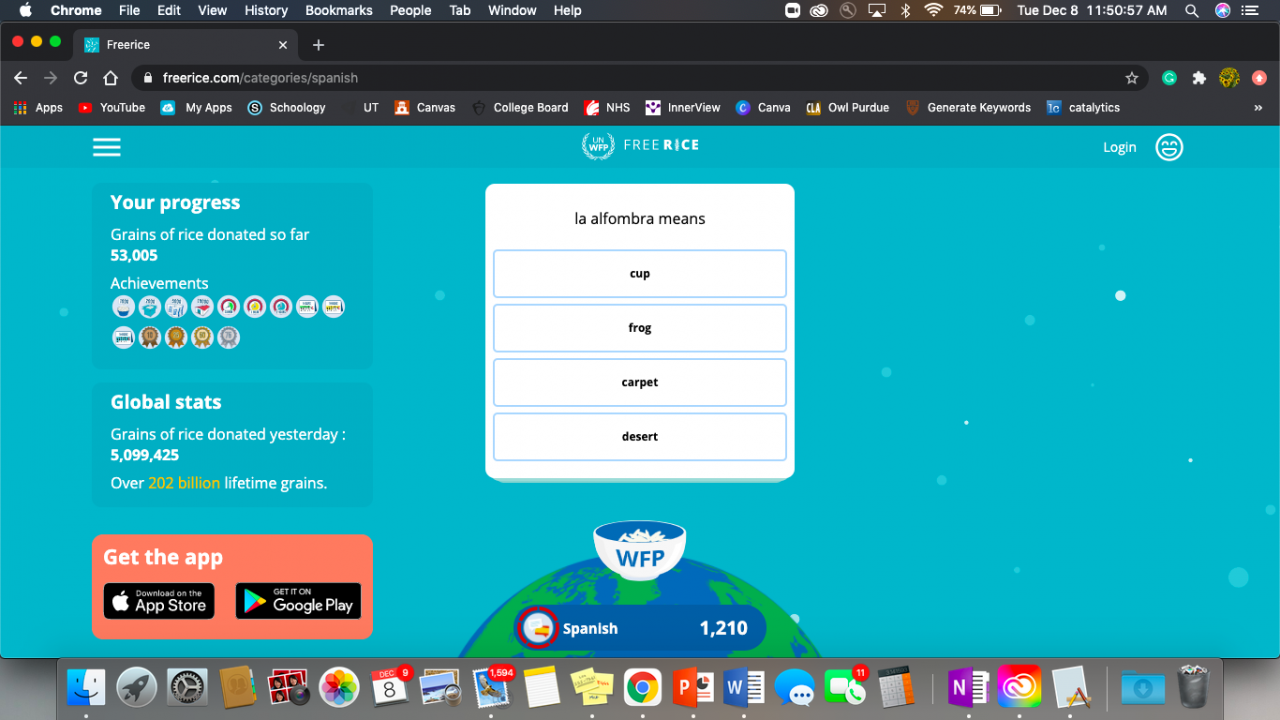Open Adobe Creative Cloud in dock
This screenshot has height=720, width=1280.
1018,687
